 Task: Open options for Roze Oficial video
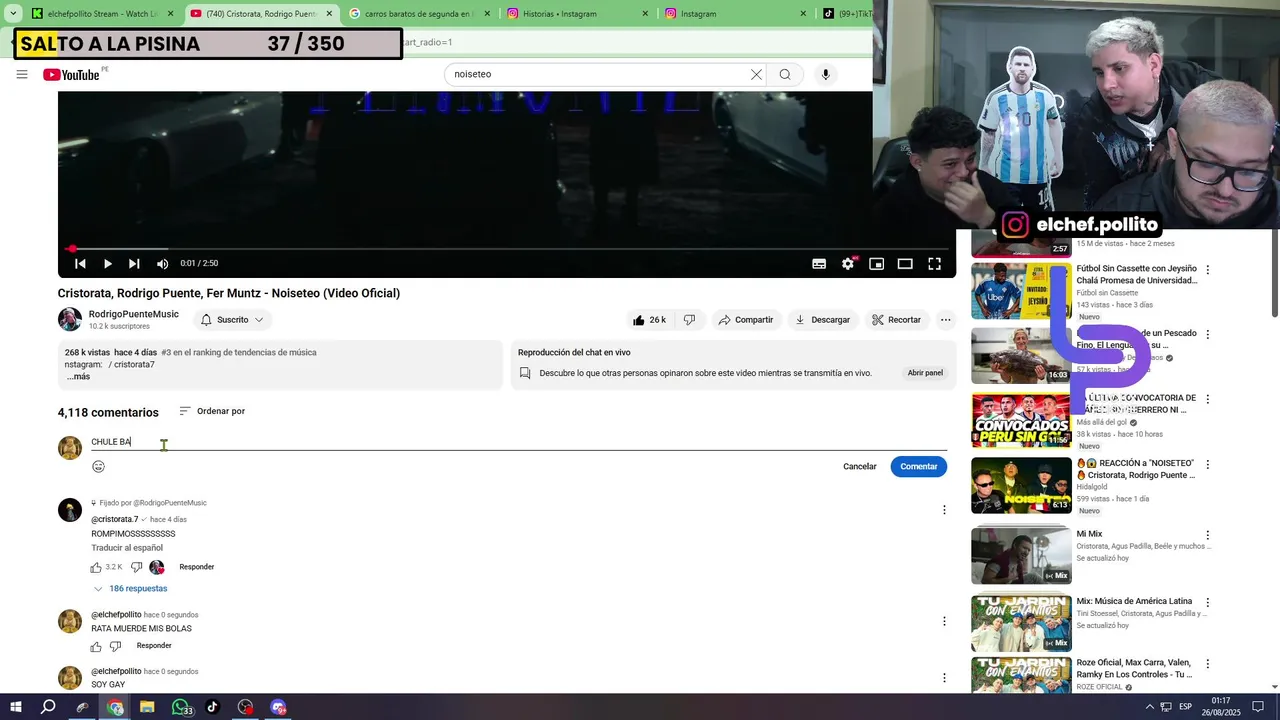pos(1207,664)
